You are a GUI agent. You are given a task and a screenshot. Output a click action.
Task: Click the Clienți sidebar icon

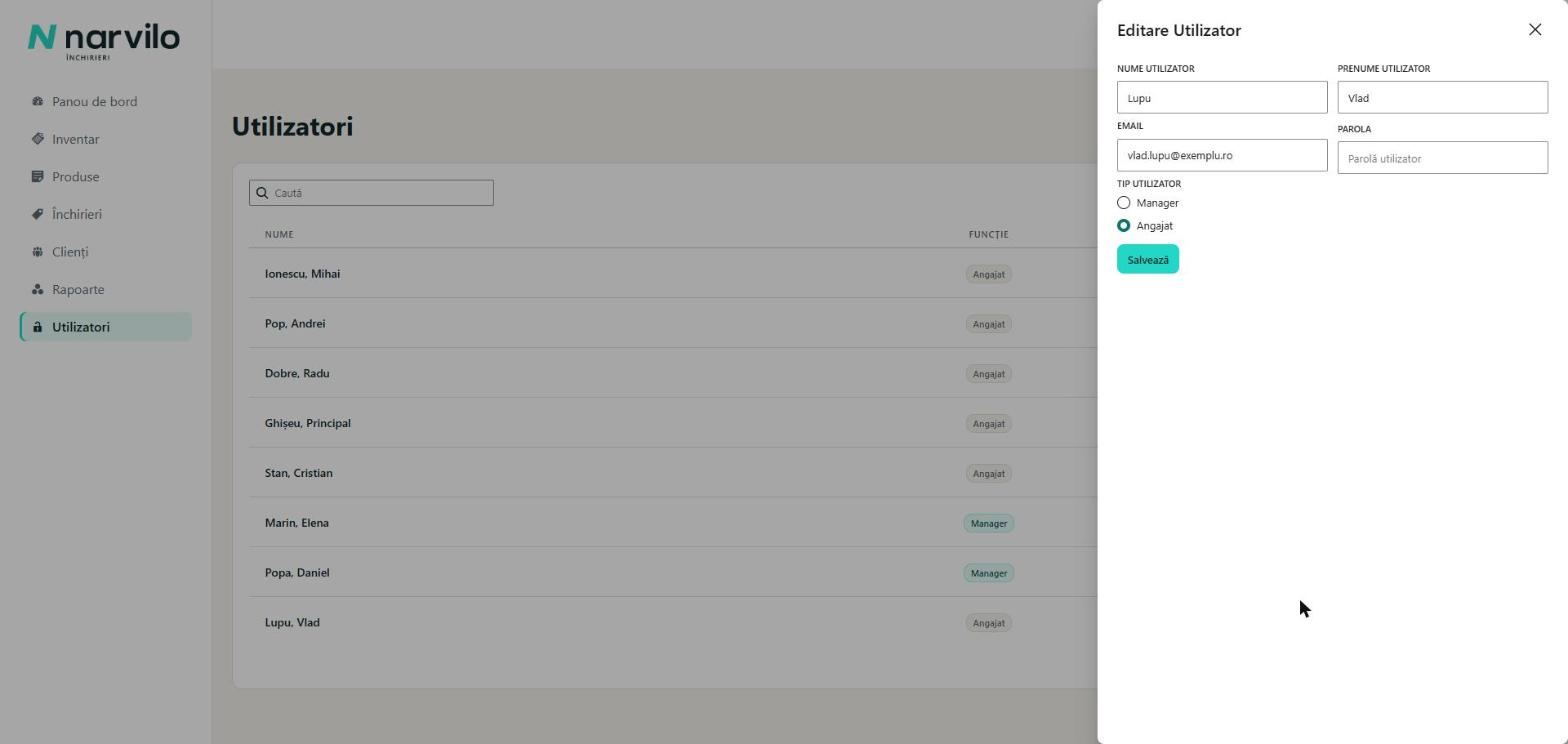[x=37, y=252]
